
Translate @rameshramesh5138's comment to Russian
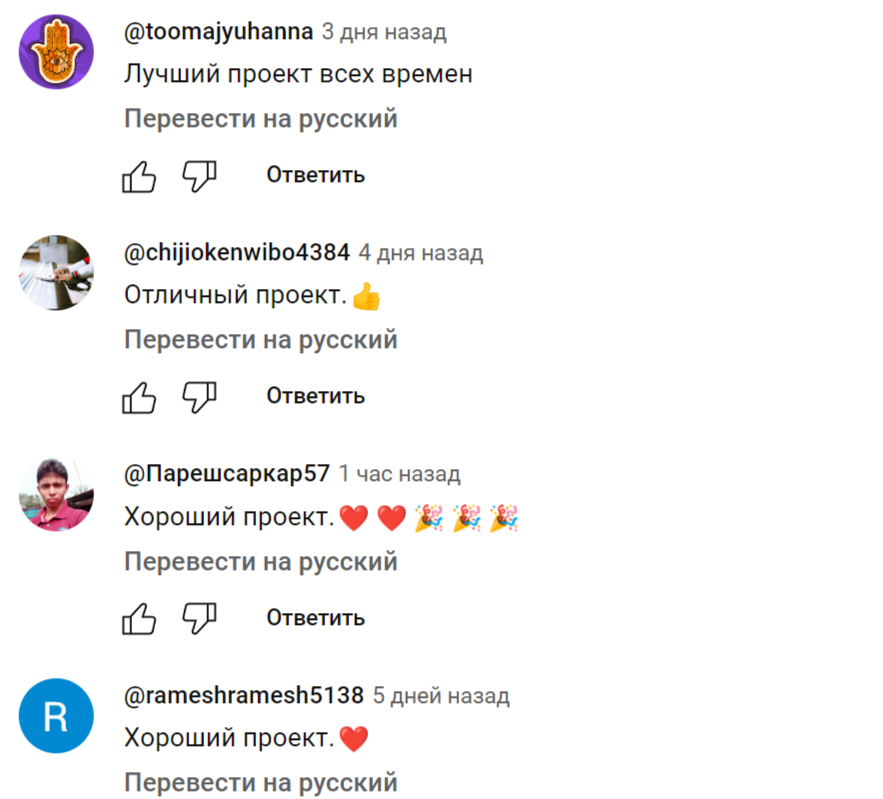(x=261, y=783)
